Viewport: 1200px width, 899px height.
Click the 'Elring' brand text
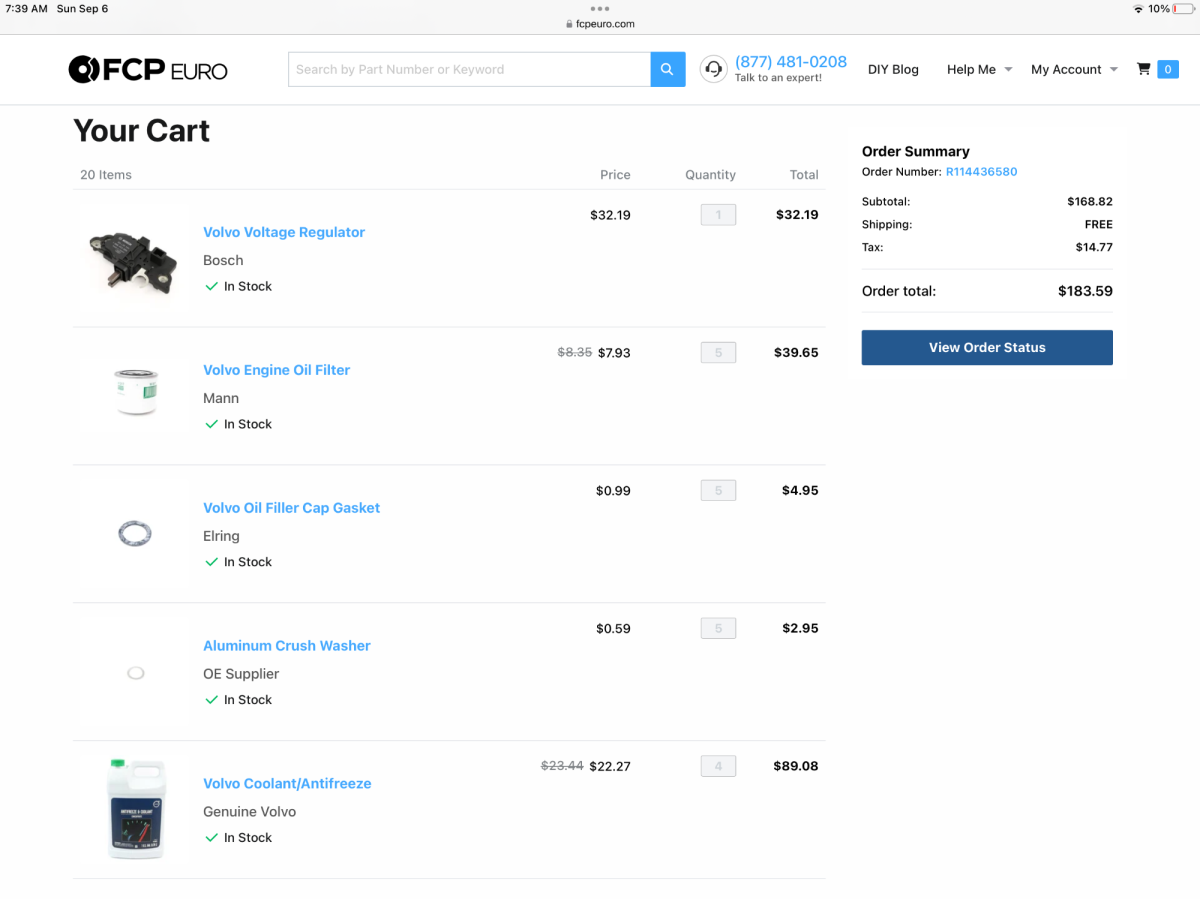221,536
